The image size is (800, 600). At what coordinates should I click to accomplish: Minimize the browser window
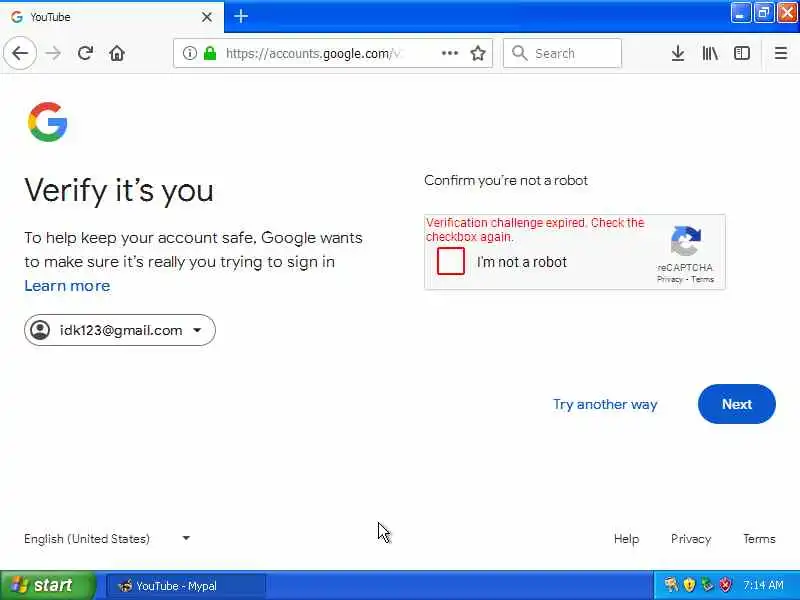click(x=740, y=13)
